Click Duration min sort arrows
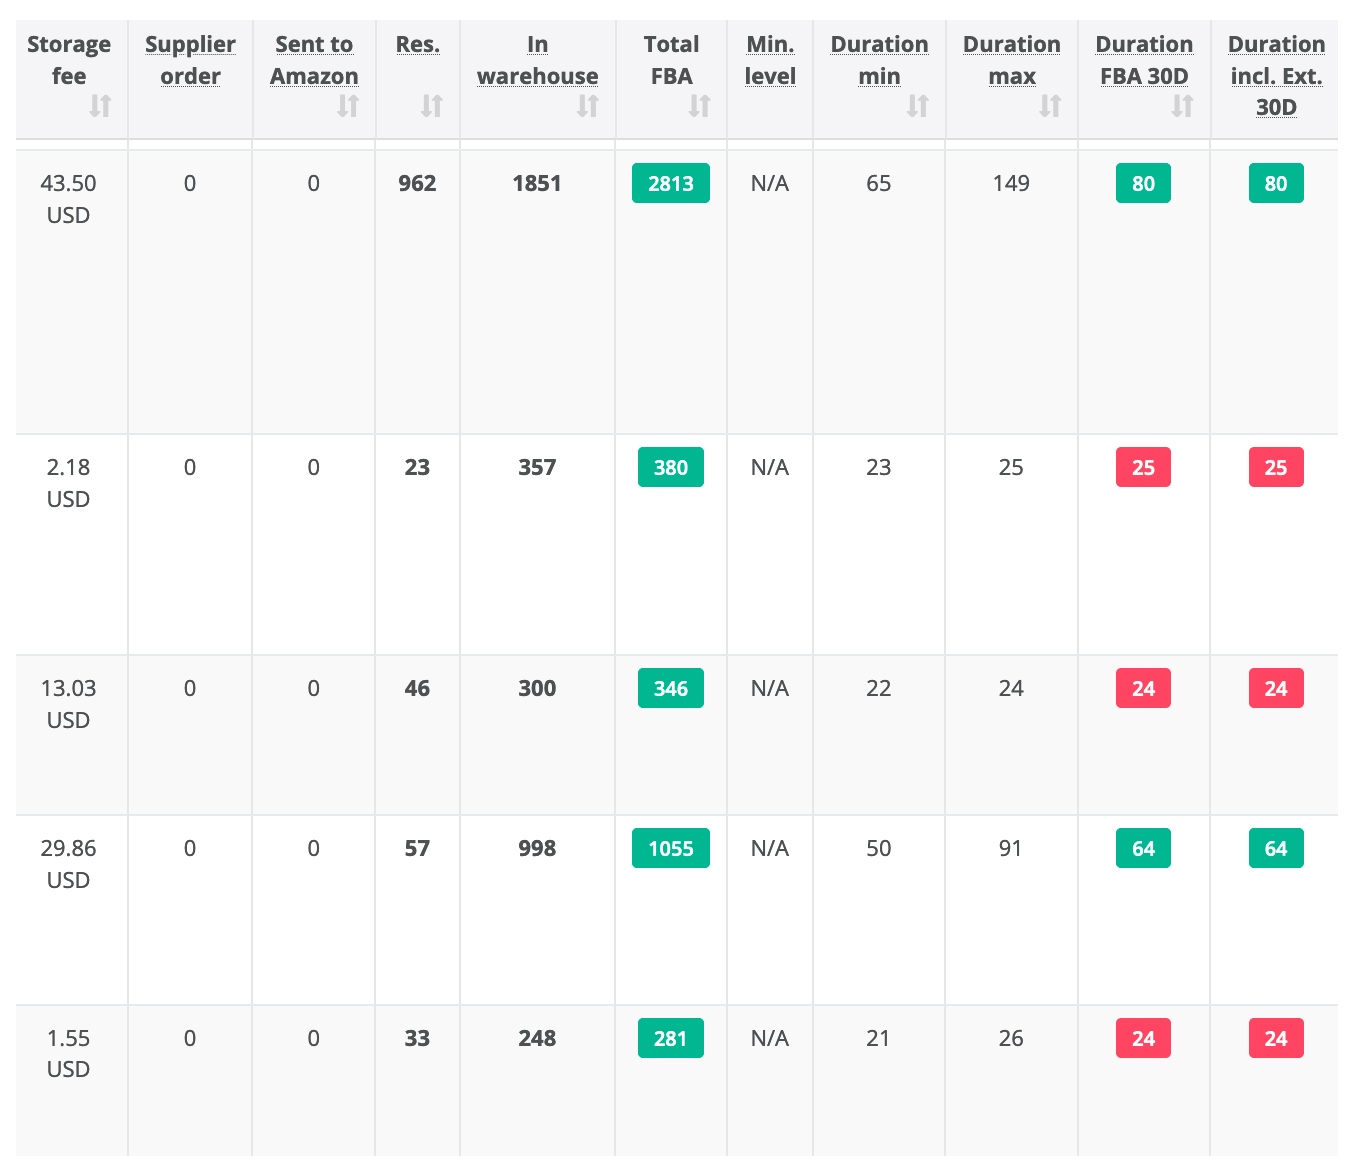 [x=917, y=106]
